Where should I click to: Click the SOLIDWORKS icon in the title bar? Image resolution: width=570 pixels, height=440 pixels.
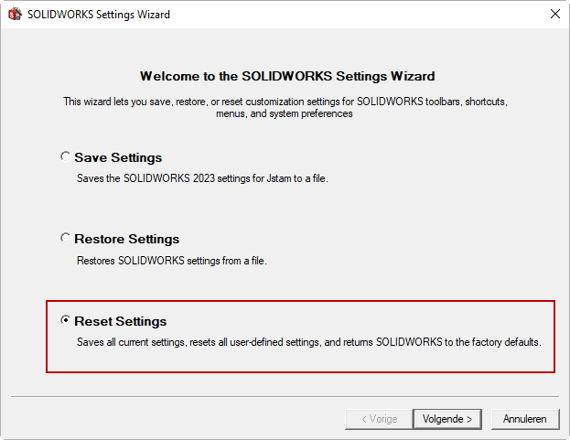click(15, 14)
